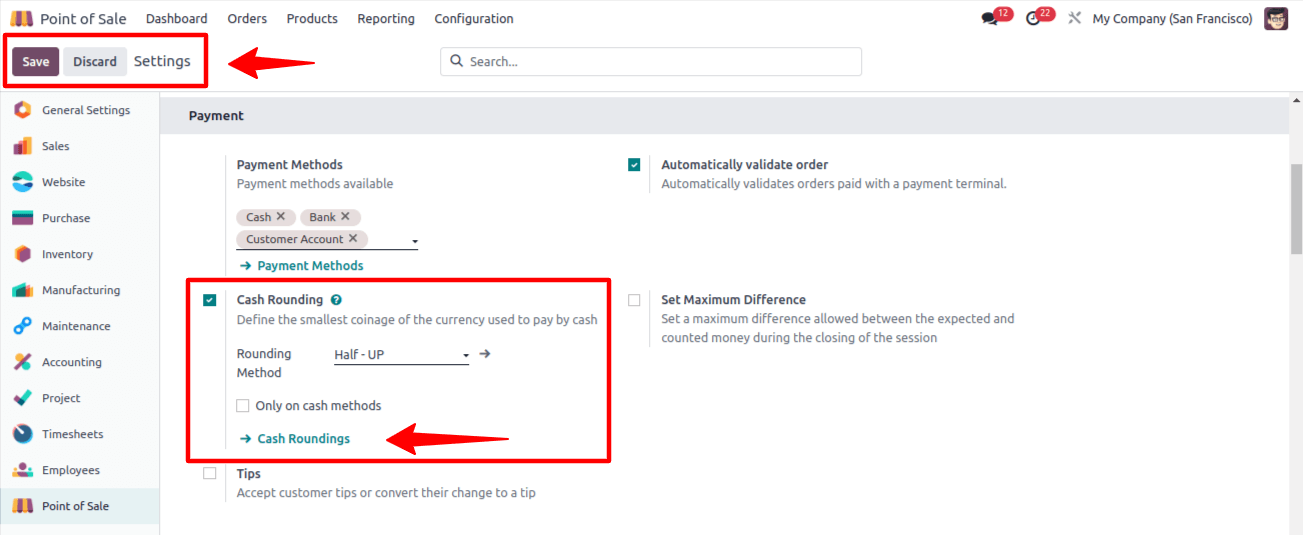
Task: Open activities clock icon with 22 badge
Action: (1033, 19)
